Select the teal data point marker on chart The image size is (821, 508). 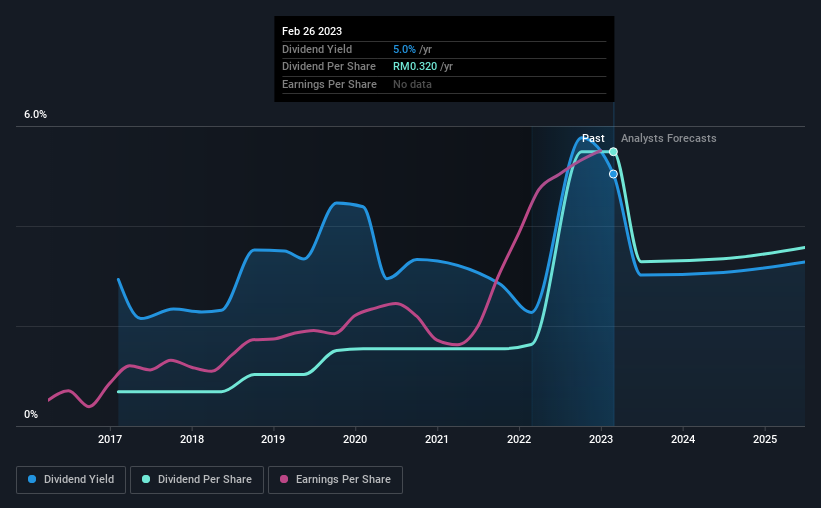point(613,152)
